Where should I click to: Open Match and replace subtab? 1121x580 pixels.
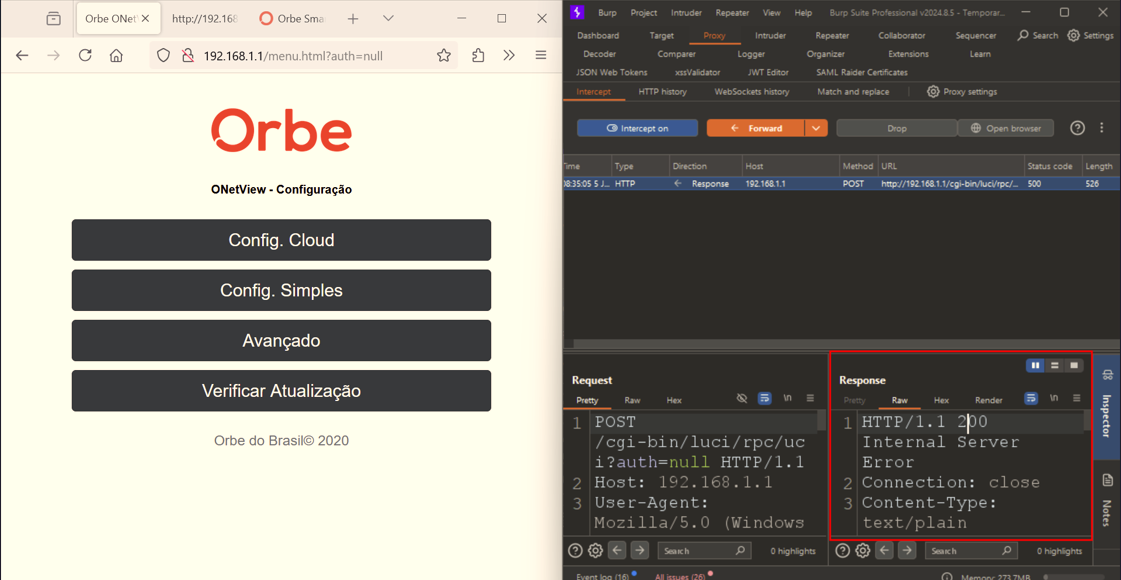(853, 92)
